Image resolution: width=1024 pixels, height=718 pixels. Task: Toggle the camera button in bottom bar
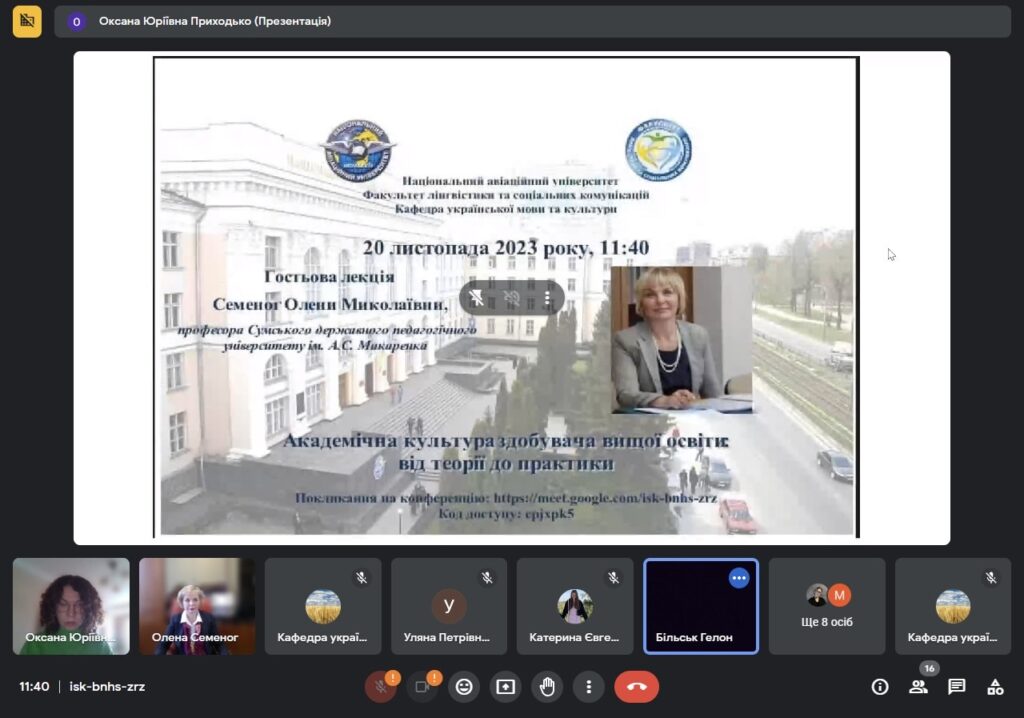click(422, 687)
